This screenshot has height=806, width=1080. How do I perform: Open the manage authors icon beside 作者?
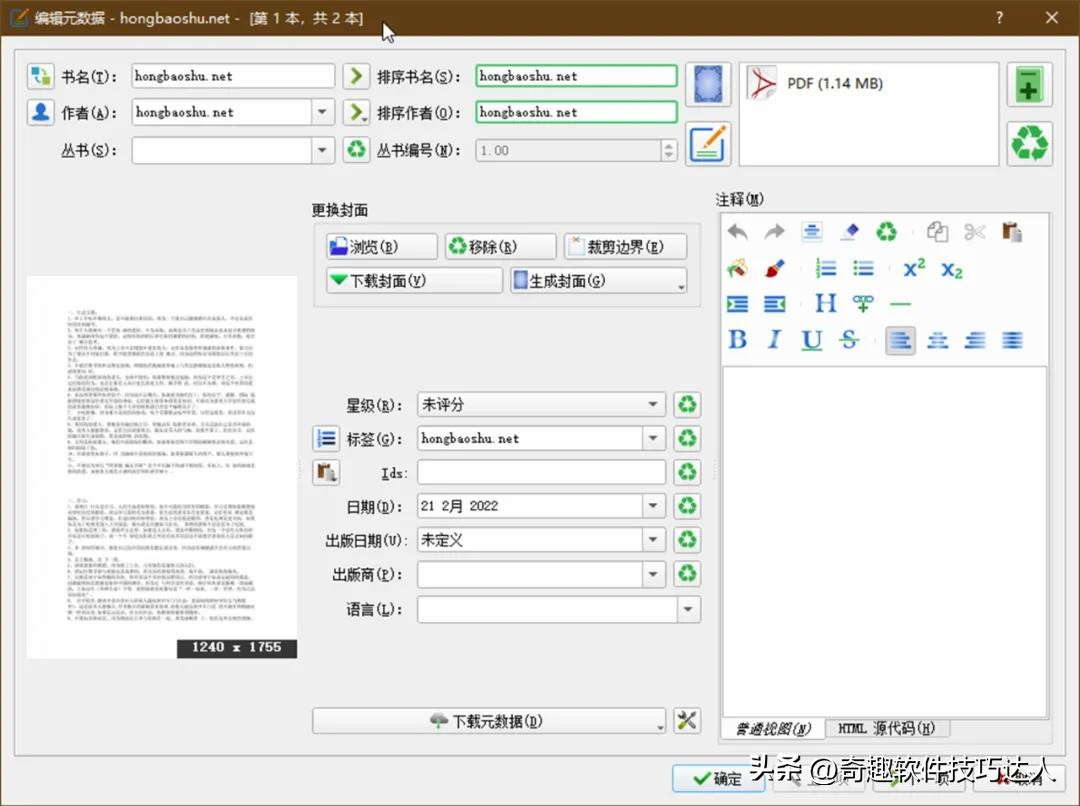tap(40, 113)
